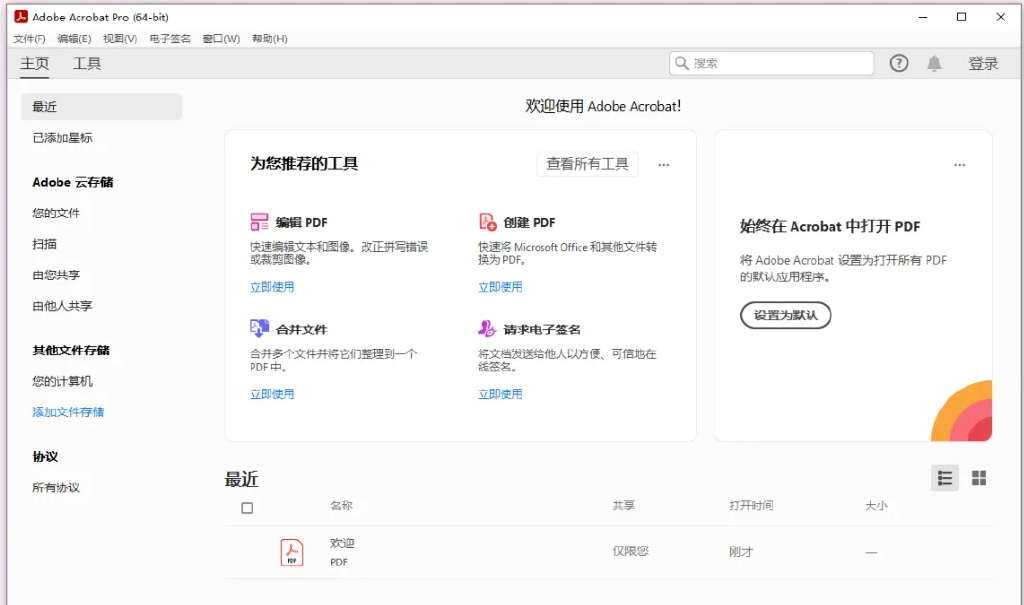Open the recommended tools overflow menu
Screen dimensions: 1024x605
[x=663, y=164]
